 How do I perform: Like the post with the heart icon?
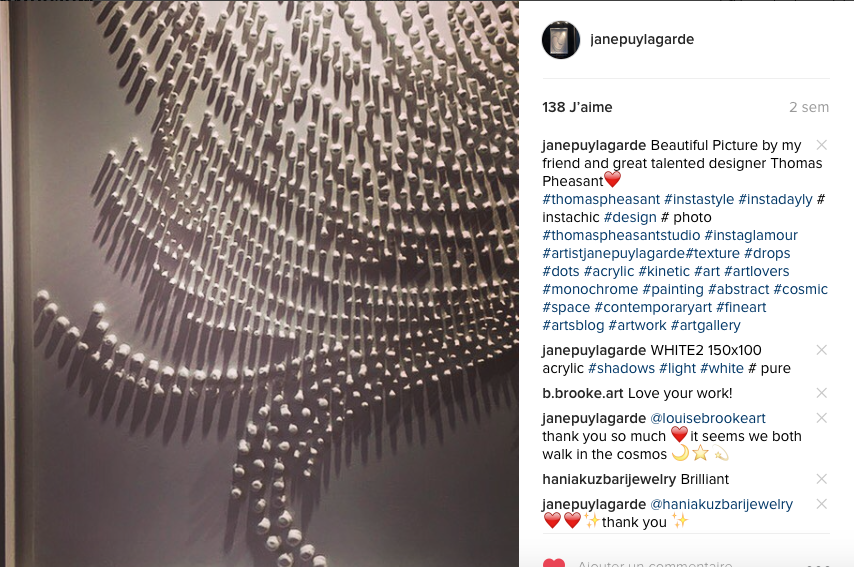pos(554,563)
